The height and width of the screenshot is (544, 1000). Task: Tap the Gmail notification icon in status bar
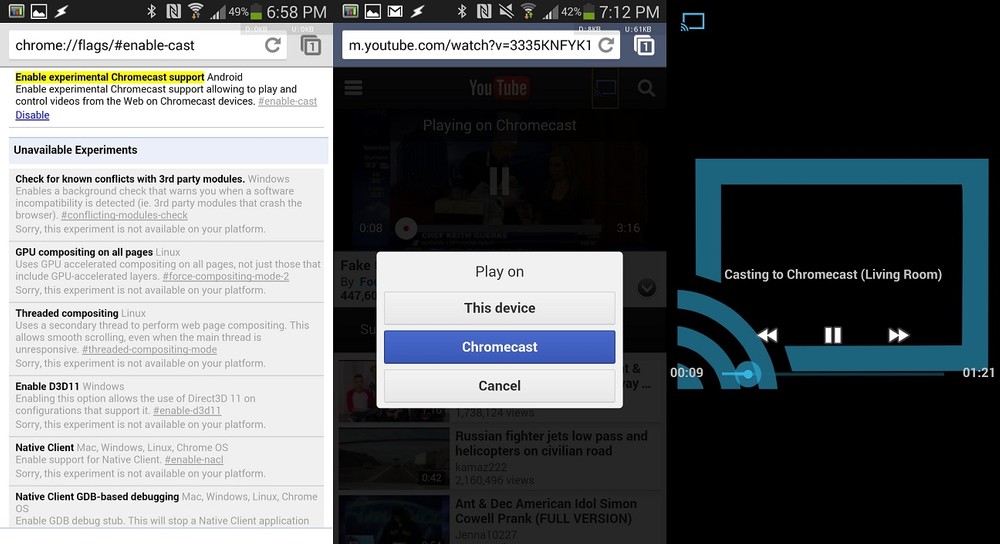click(x=395, y=11)
